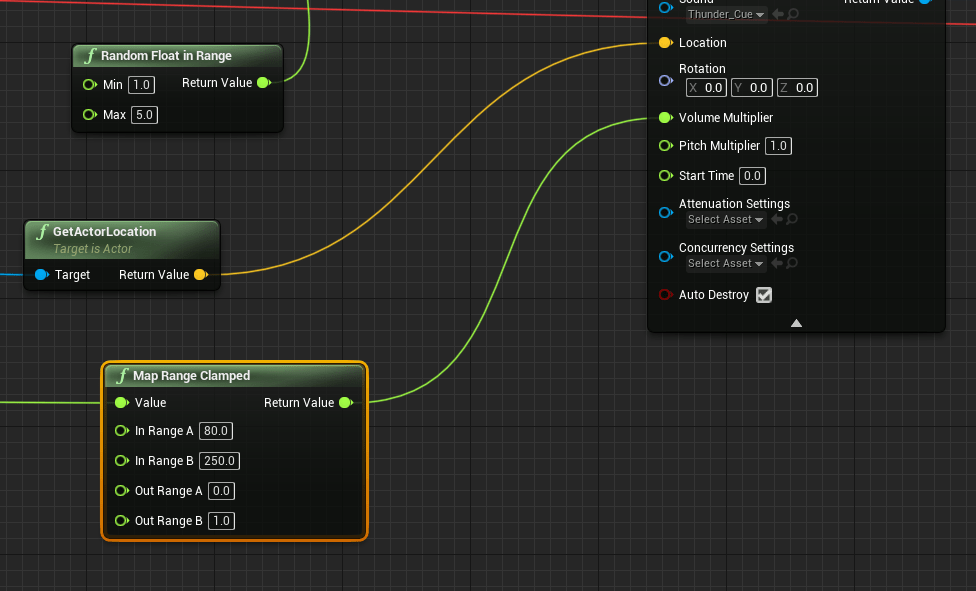Click the Pitch Multiplier value field
976x591 pixels.
click(x=778, y=146)
